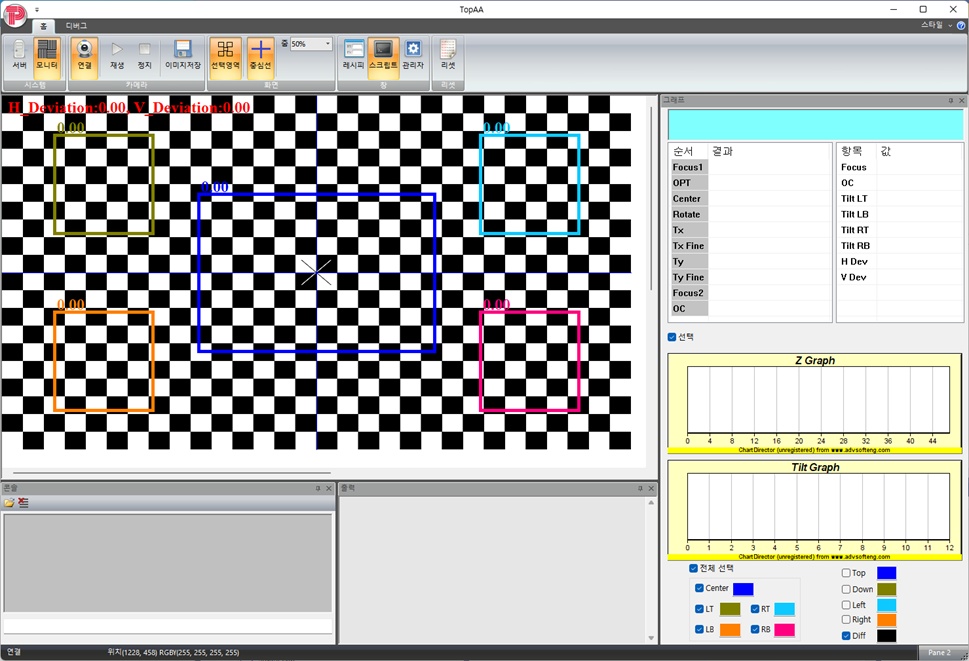Click the console command input field
This screenshot has width=969, height=661.
(167, 625)
